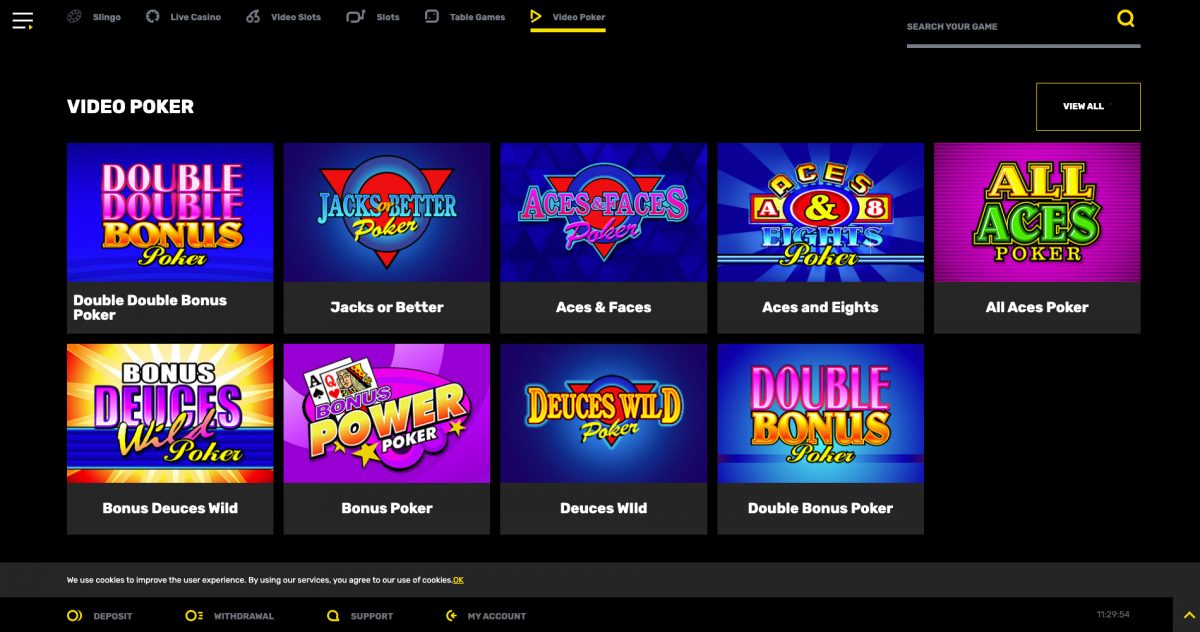Open Jacks or Better Poker thumbnail
Viewport: 1200px width, 632px height.
click(387, 212)
